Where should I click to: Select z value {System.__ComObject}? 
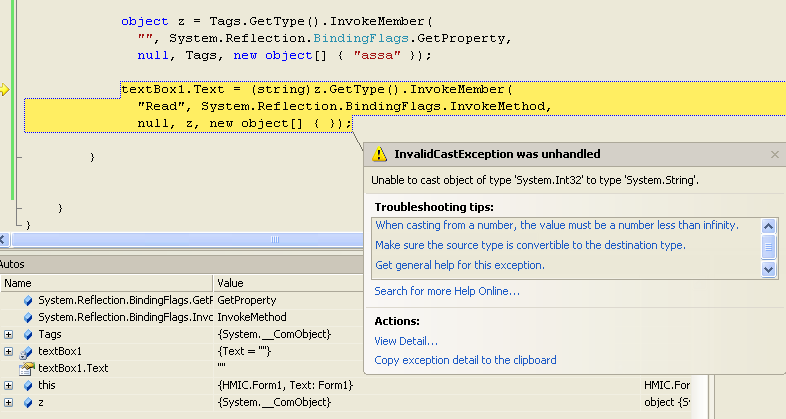[274, 402]
